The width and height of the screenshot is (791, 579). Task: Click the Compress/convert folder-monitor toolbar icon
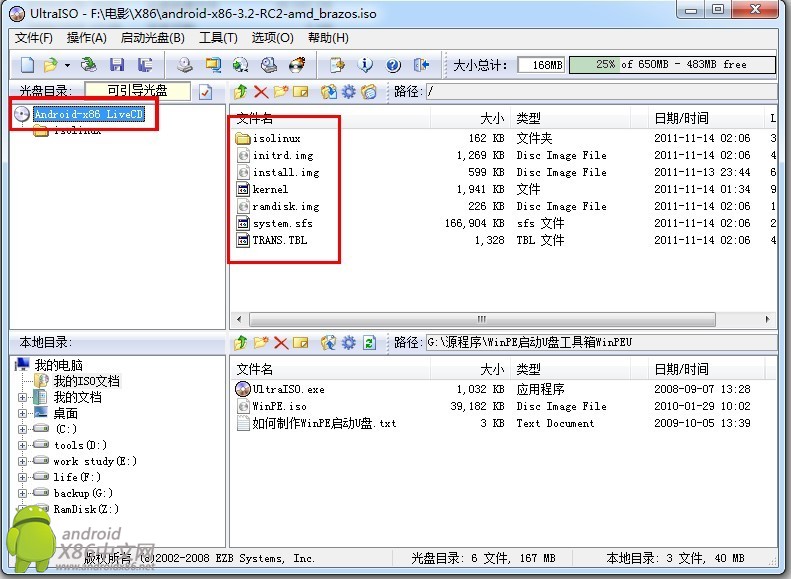[x=213, y=65]
